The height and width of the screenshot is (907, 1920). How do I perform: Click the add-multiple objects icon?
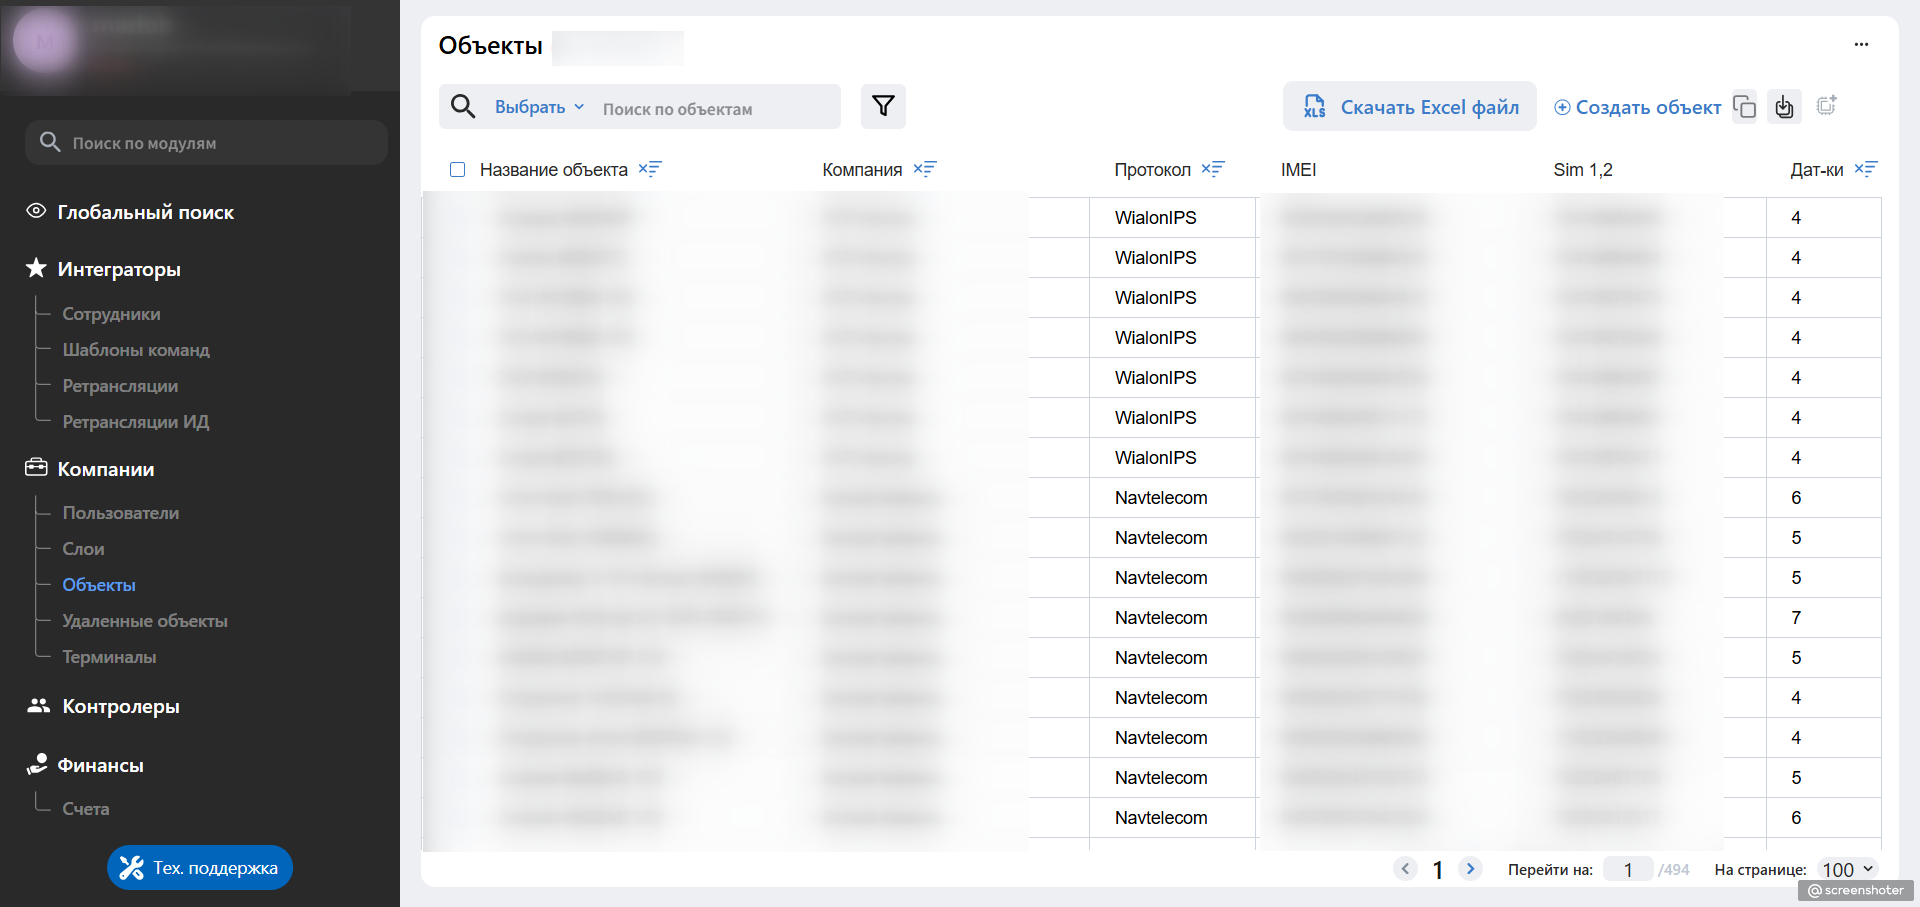tap(1827, 105)
